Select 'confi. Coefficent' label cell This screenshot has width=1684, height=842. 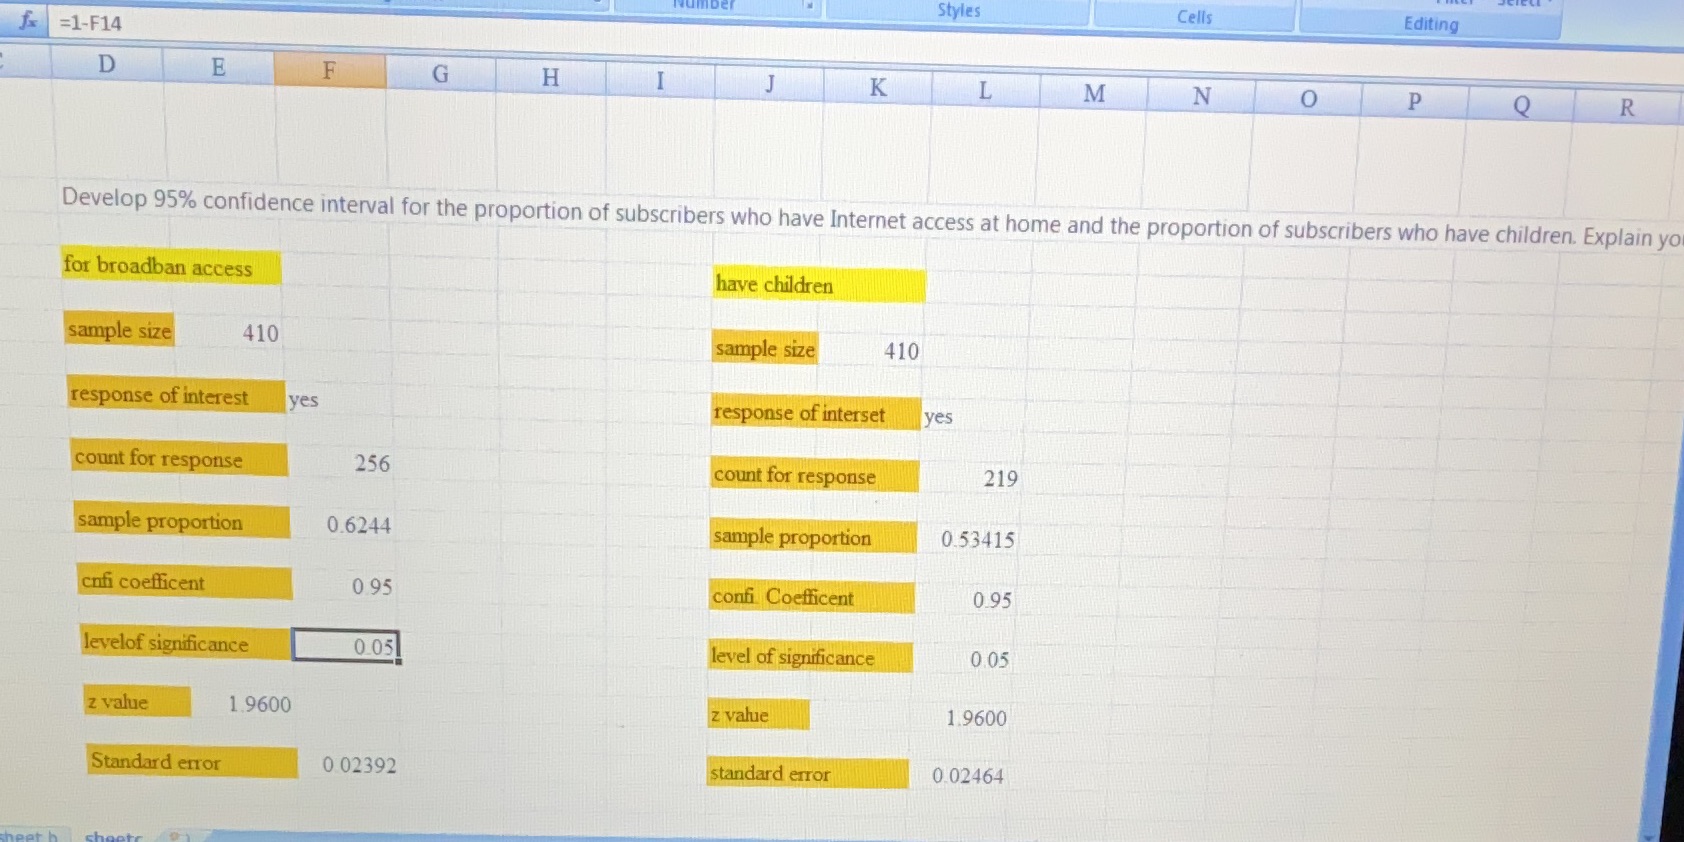pos(812,597)
